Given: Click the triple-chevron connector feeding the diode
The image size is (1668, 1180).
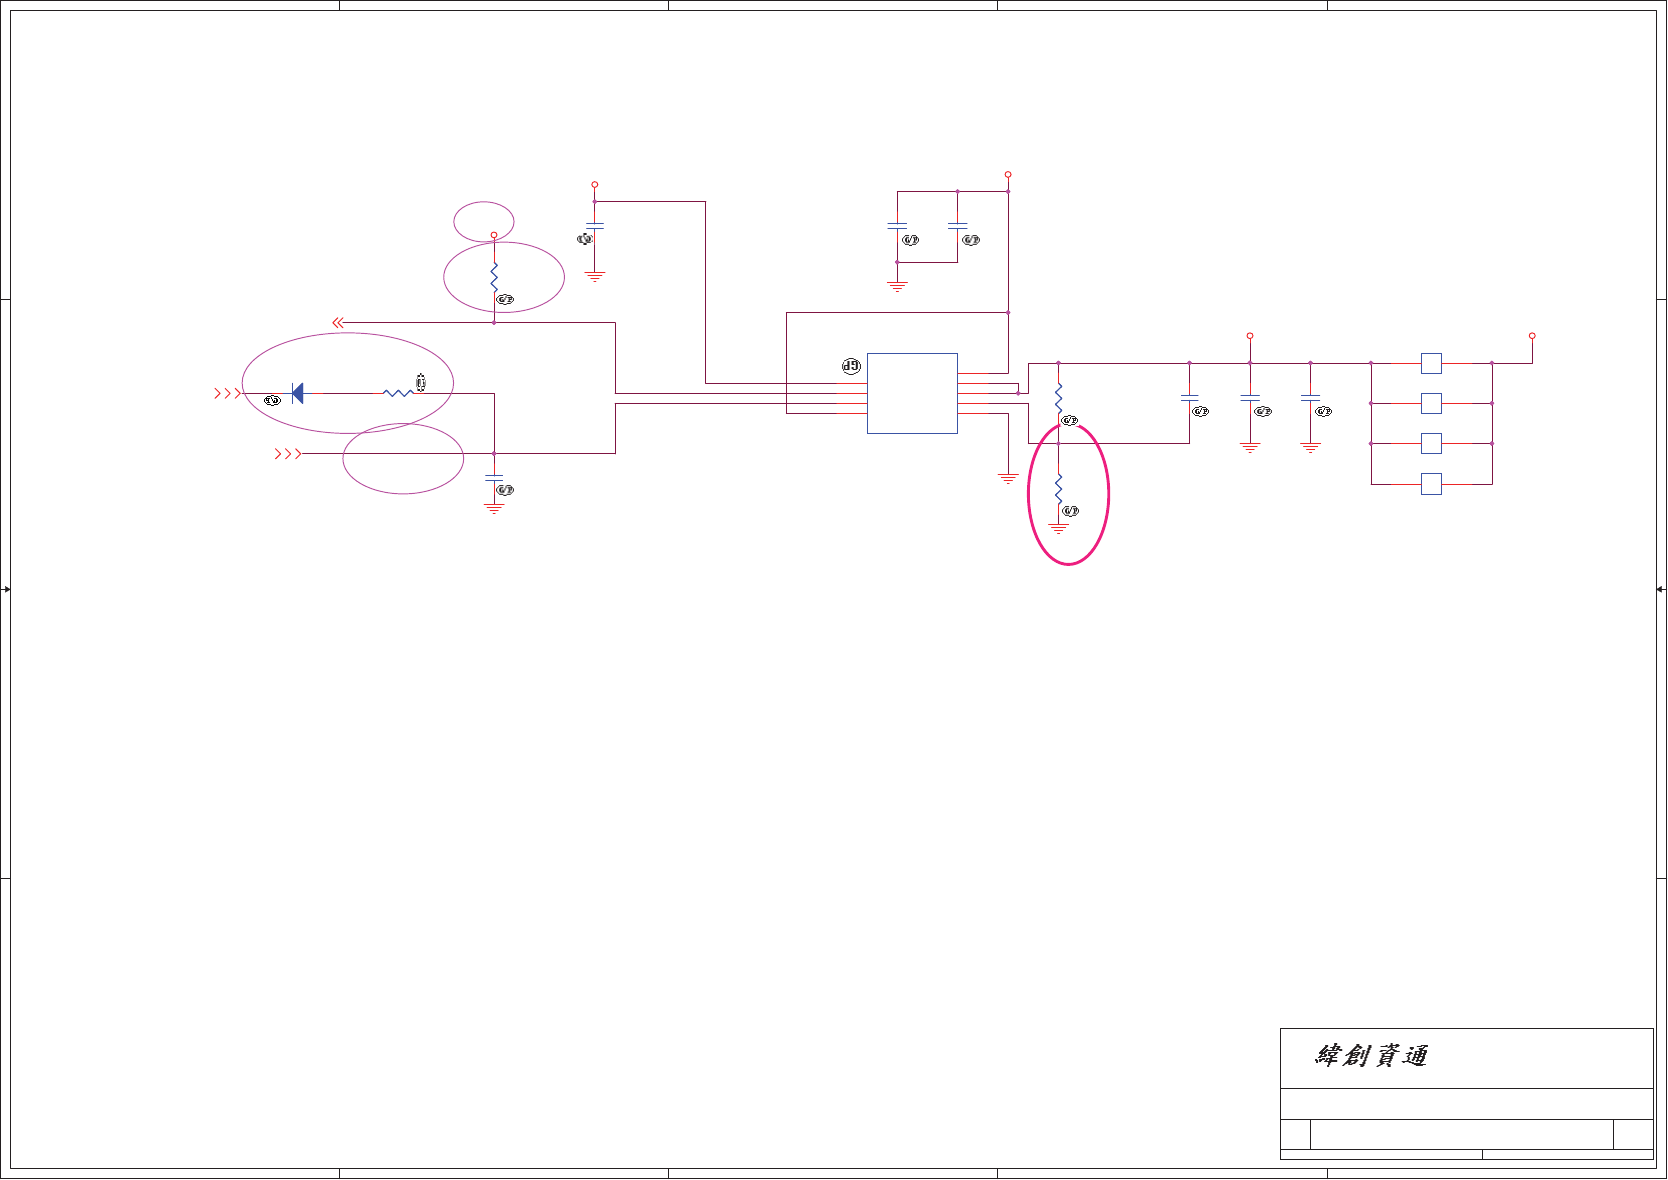Looking at the screenshot, I should 228,394.
